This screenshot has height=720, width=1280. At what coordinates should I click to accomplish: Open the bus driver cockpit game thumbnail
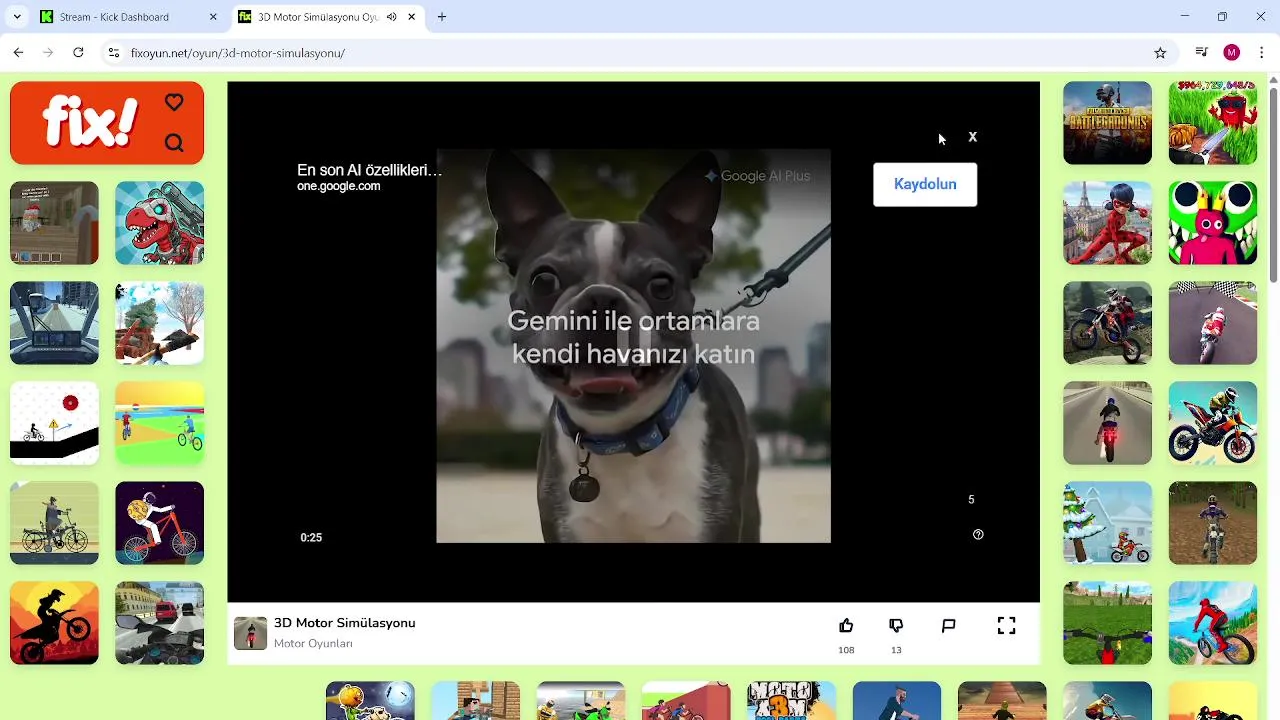[54, 323]
